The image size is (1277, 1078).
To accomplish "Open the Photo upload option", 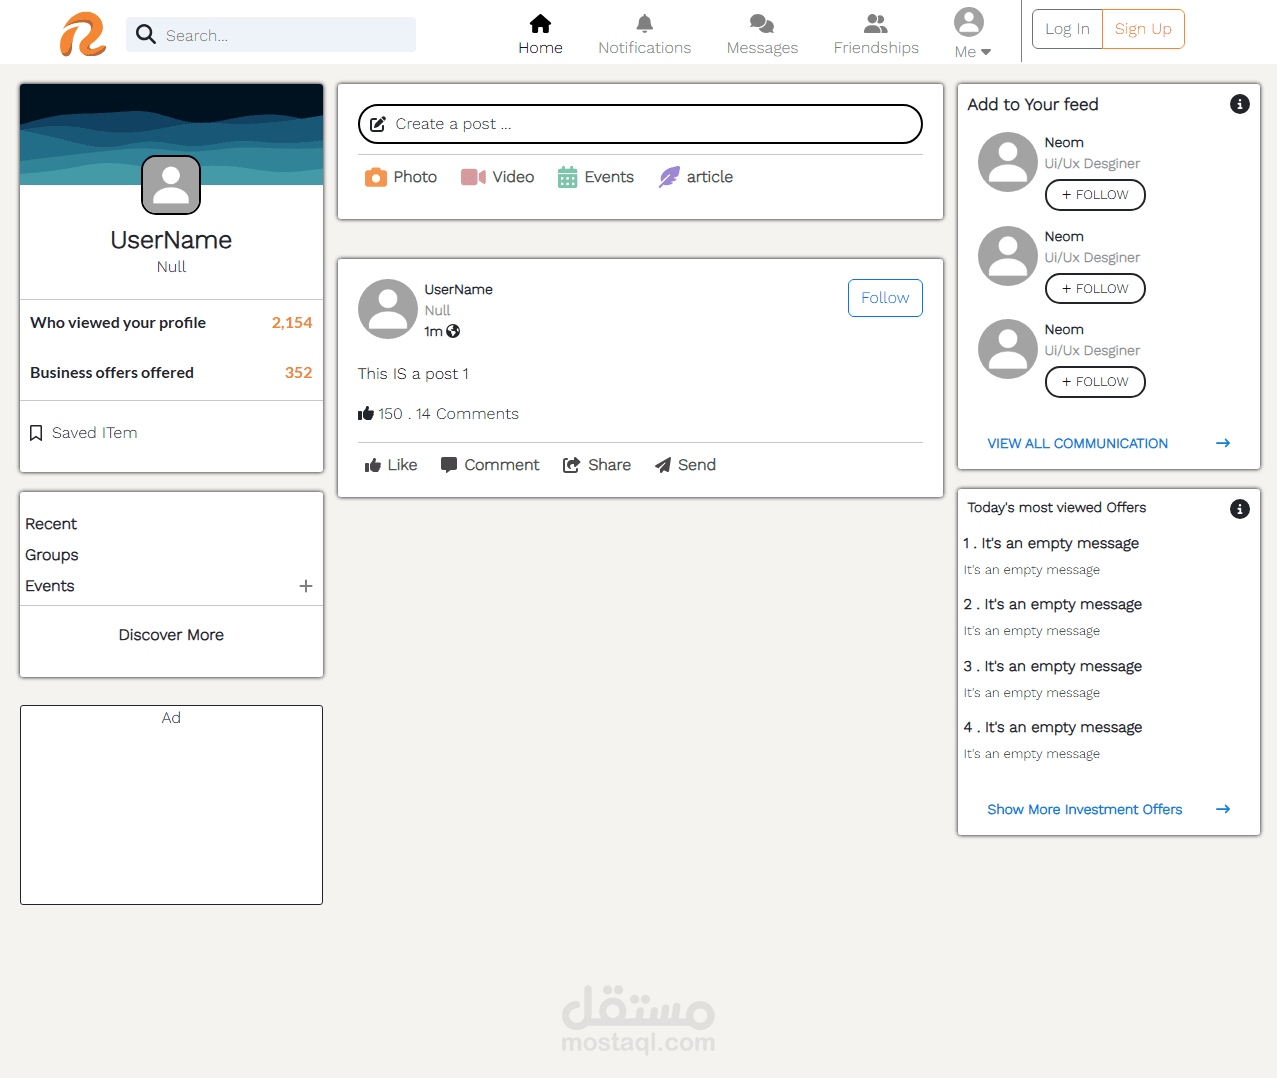I will [x=377, y=176].
